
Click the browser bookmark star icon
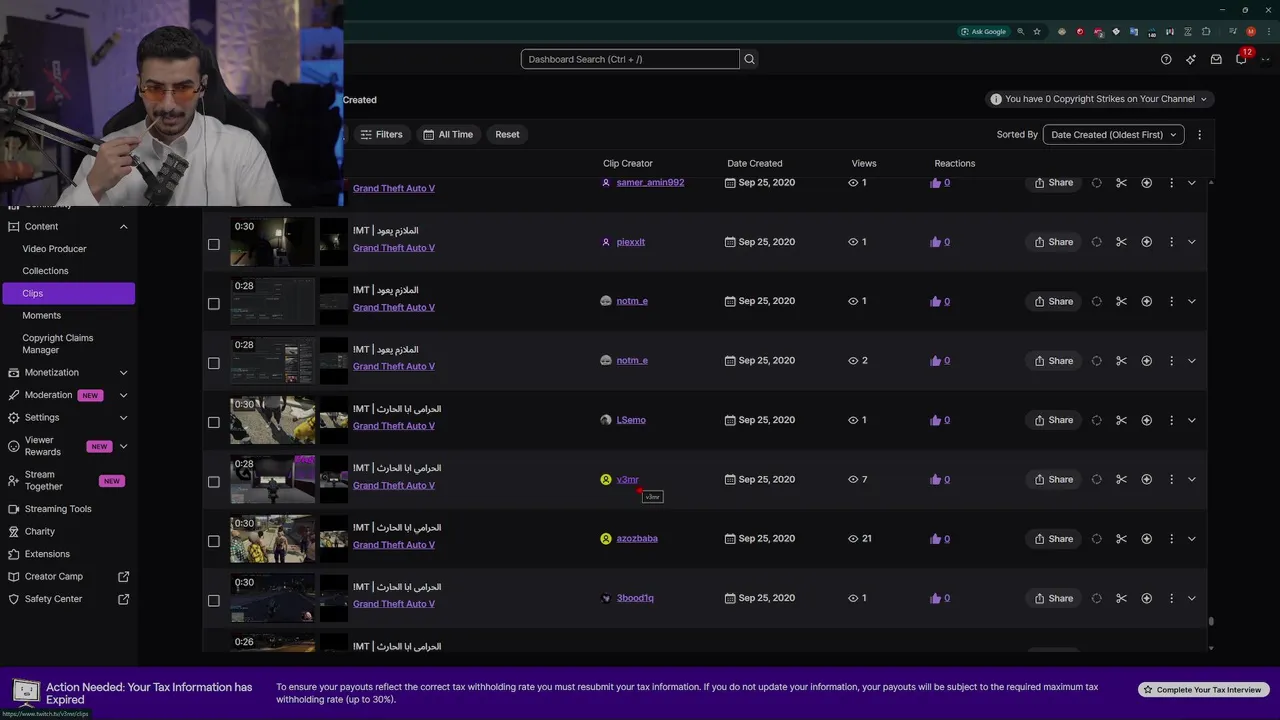1037,32
